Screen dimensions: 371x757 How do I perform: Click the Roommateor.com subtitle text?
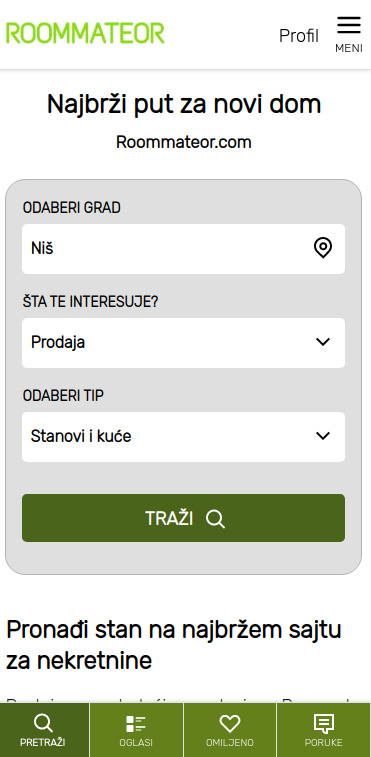(184, 142)
